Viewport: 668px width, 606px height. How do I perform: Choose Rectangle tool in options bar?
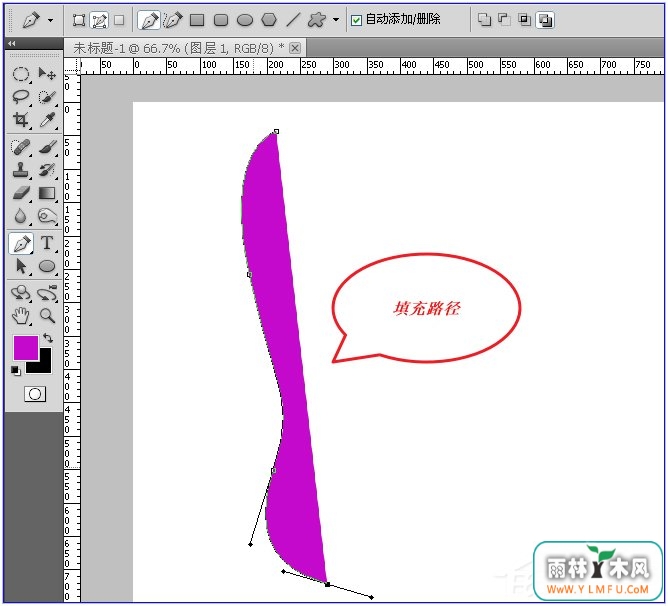[197, 20]
